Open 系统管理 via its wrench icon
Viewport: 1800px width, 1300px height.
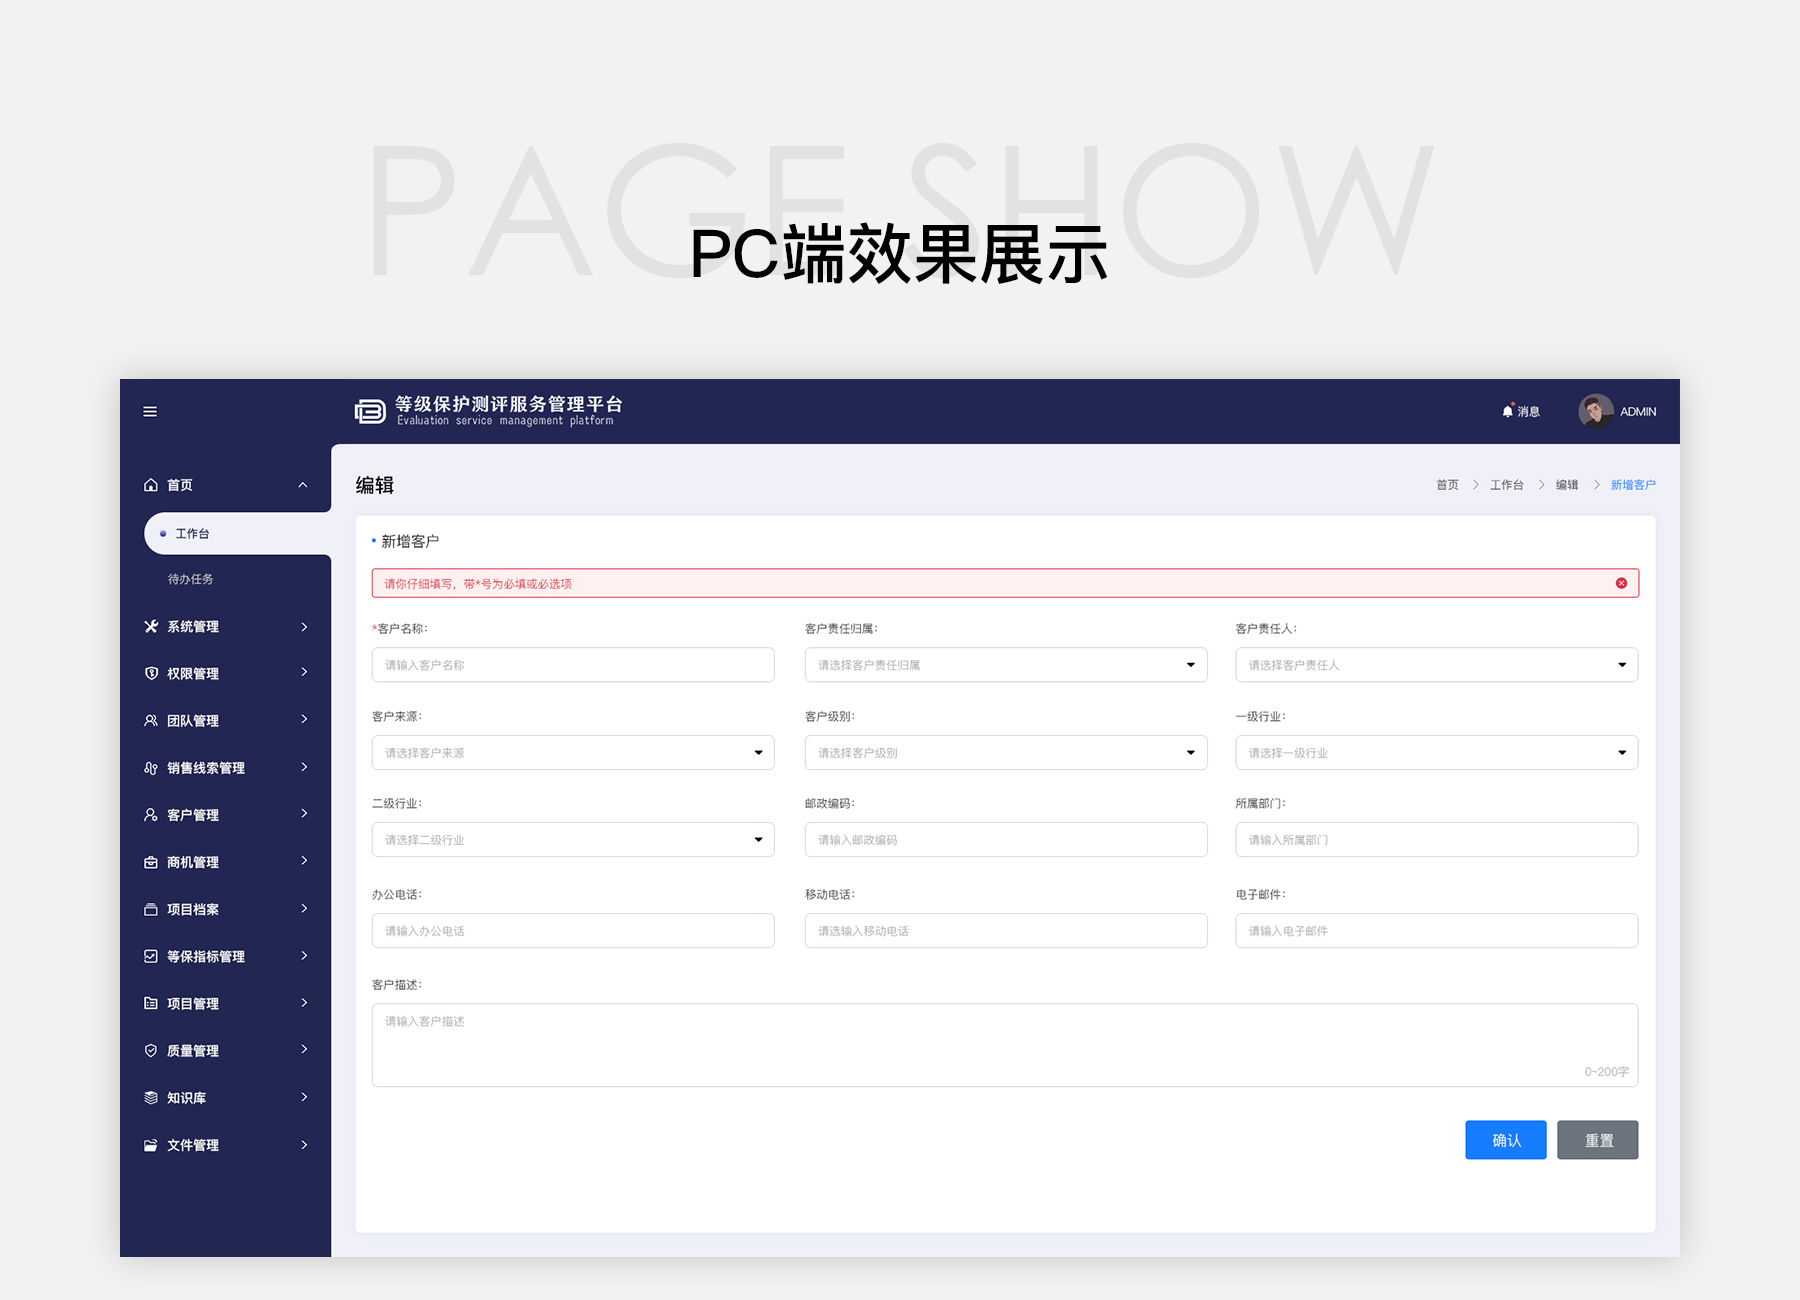pos(151,626)
